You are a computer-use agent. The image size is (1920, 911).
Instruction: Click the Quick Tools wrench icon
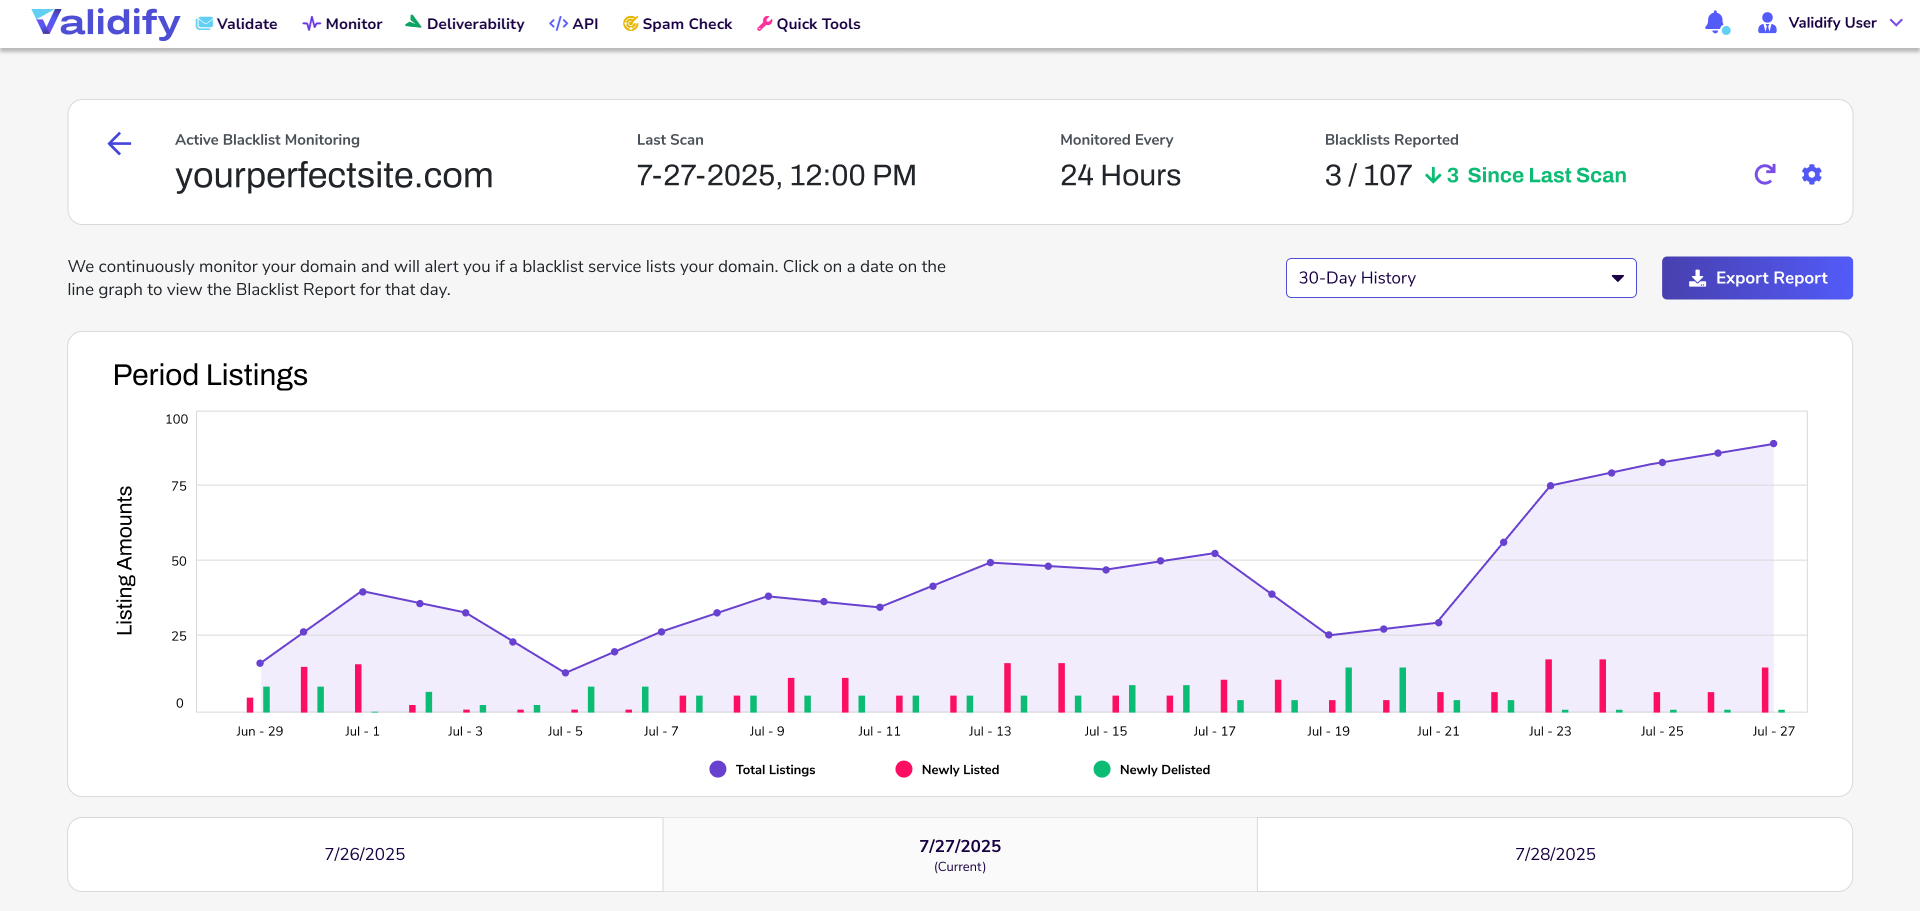764,23
